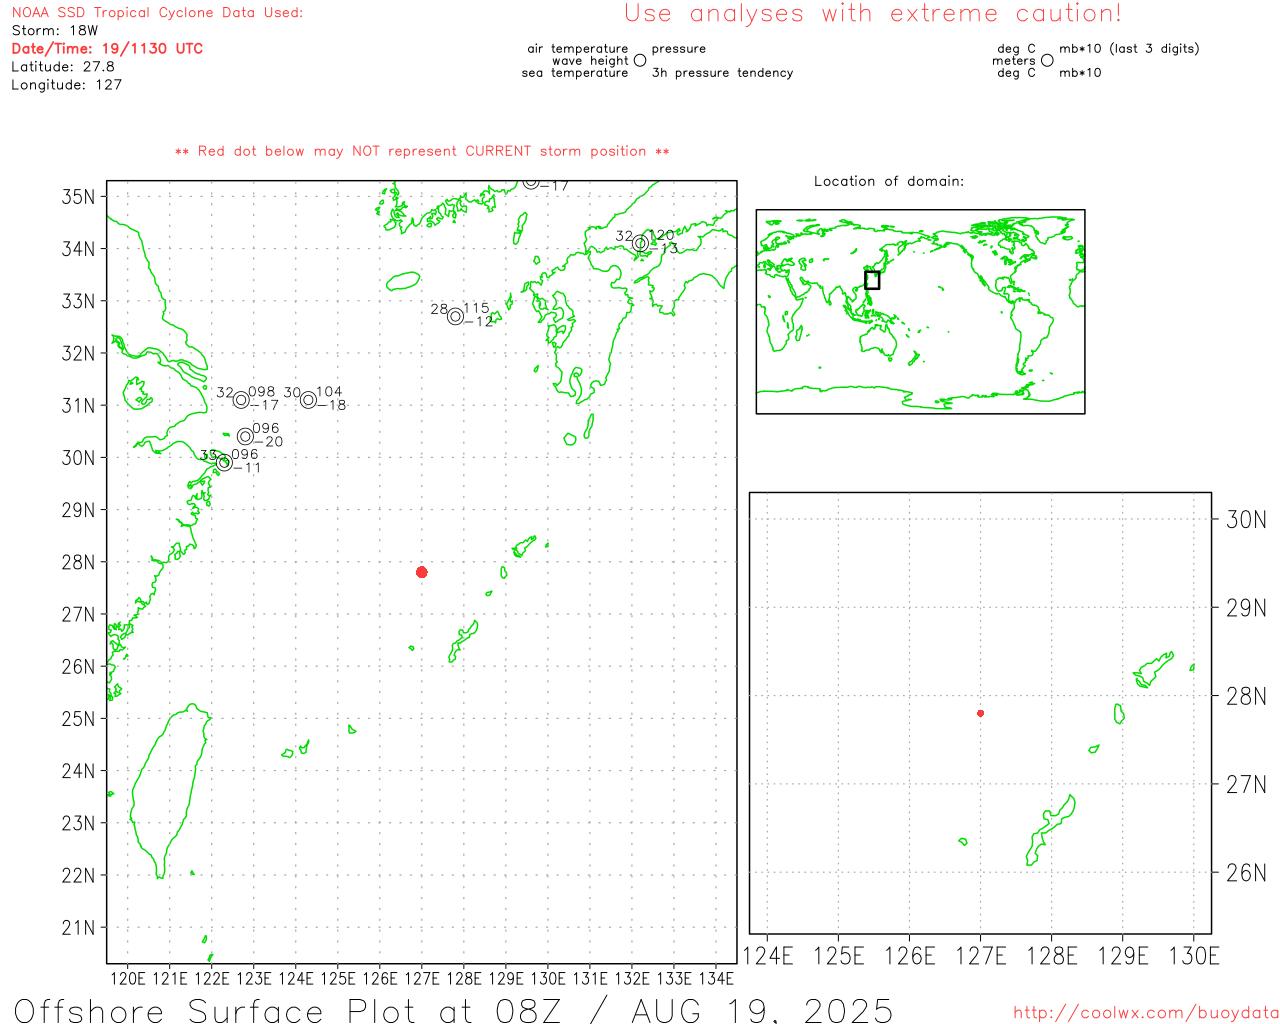Viewport: 1280px width, 1024px height.
Task: Select the station marker reading 33 096 -11
Action: click(x=224, y=462)
